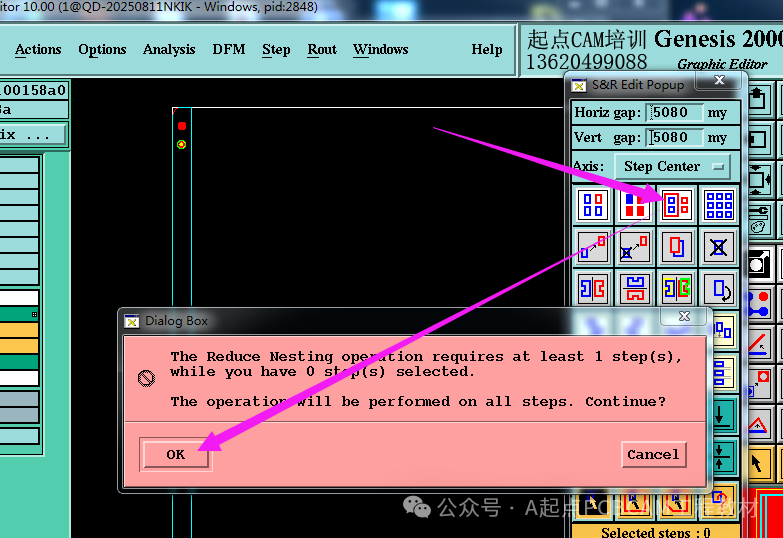
Task: Click the red diagonal line measure icon
Action: click(x=761, y=345)
